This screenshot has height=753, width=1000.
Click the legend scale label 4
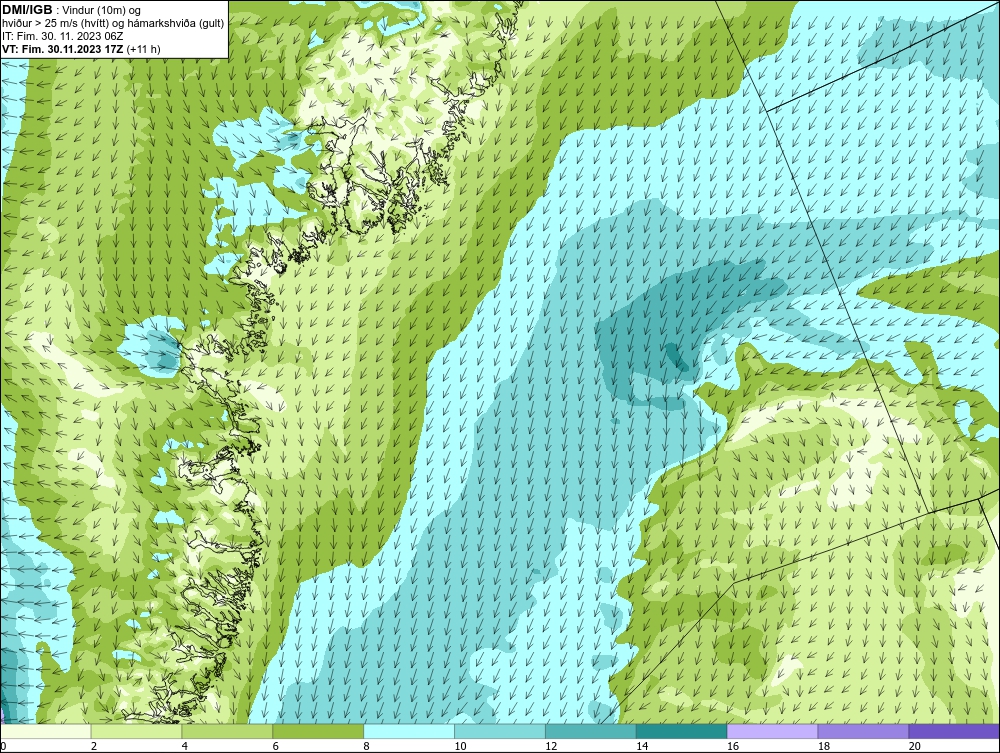pos(184,746)
